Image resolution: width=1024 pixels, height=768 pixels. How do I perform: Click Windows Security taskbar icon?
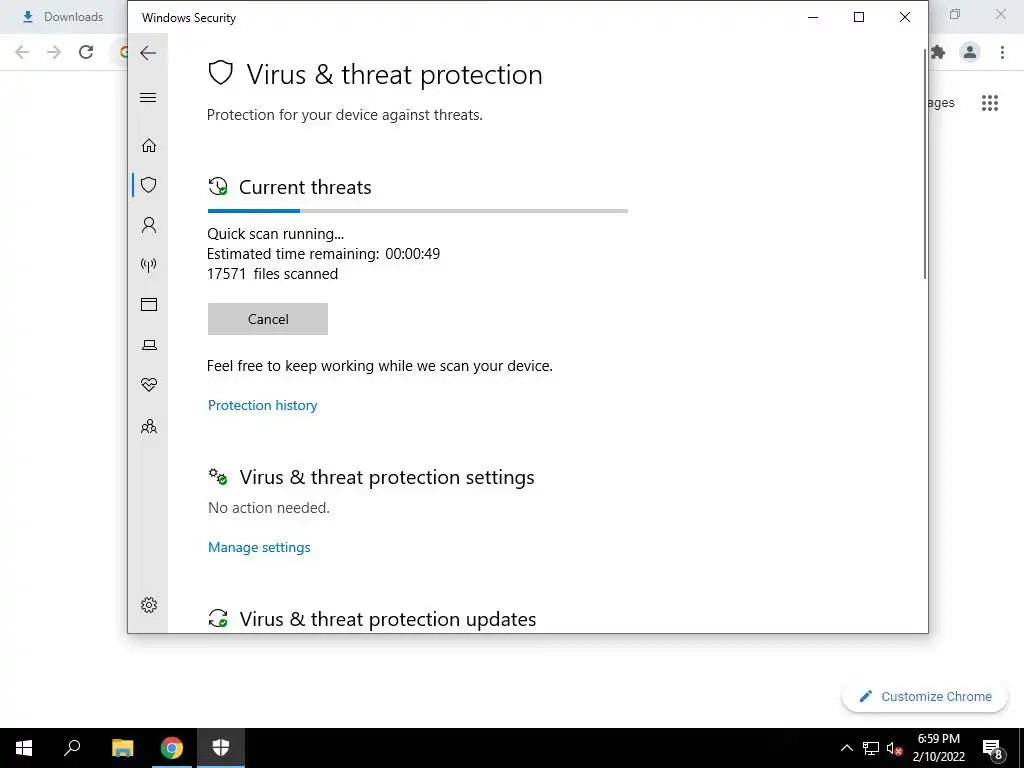tap(221, 748)
